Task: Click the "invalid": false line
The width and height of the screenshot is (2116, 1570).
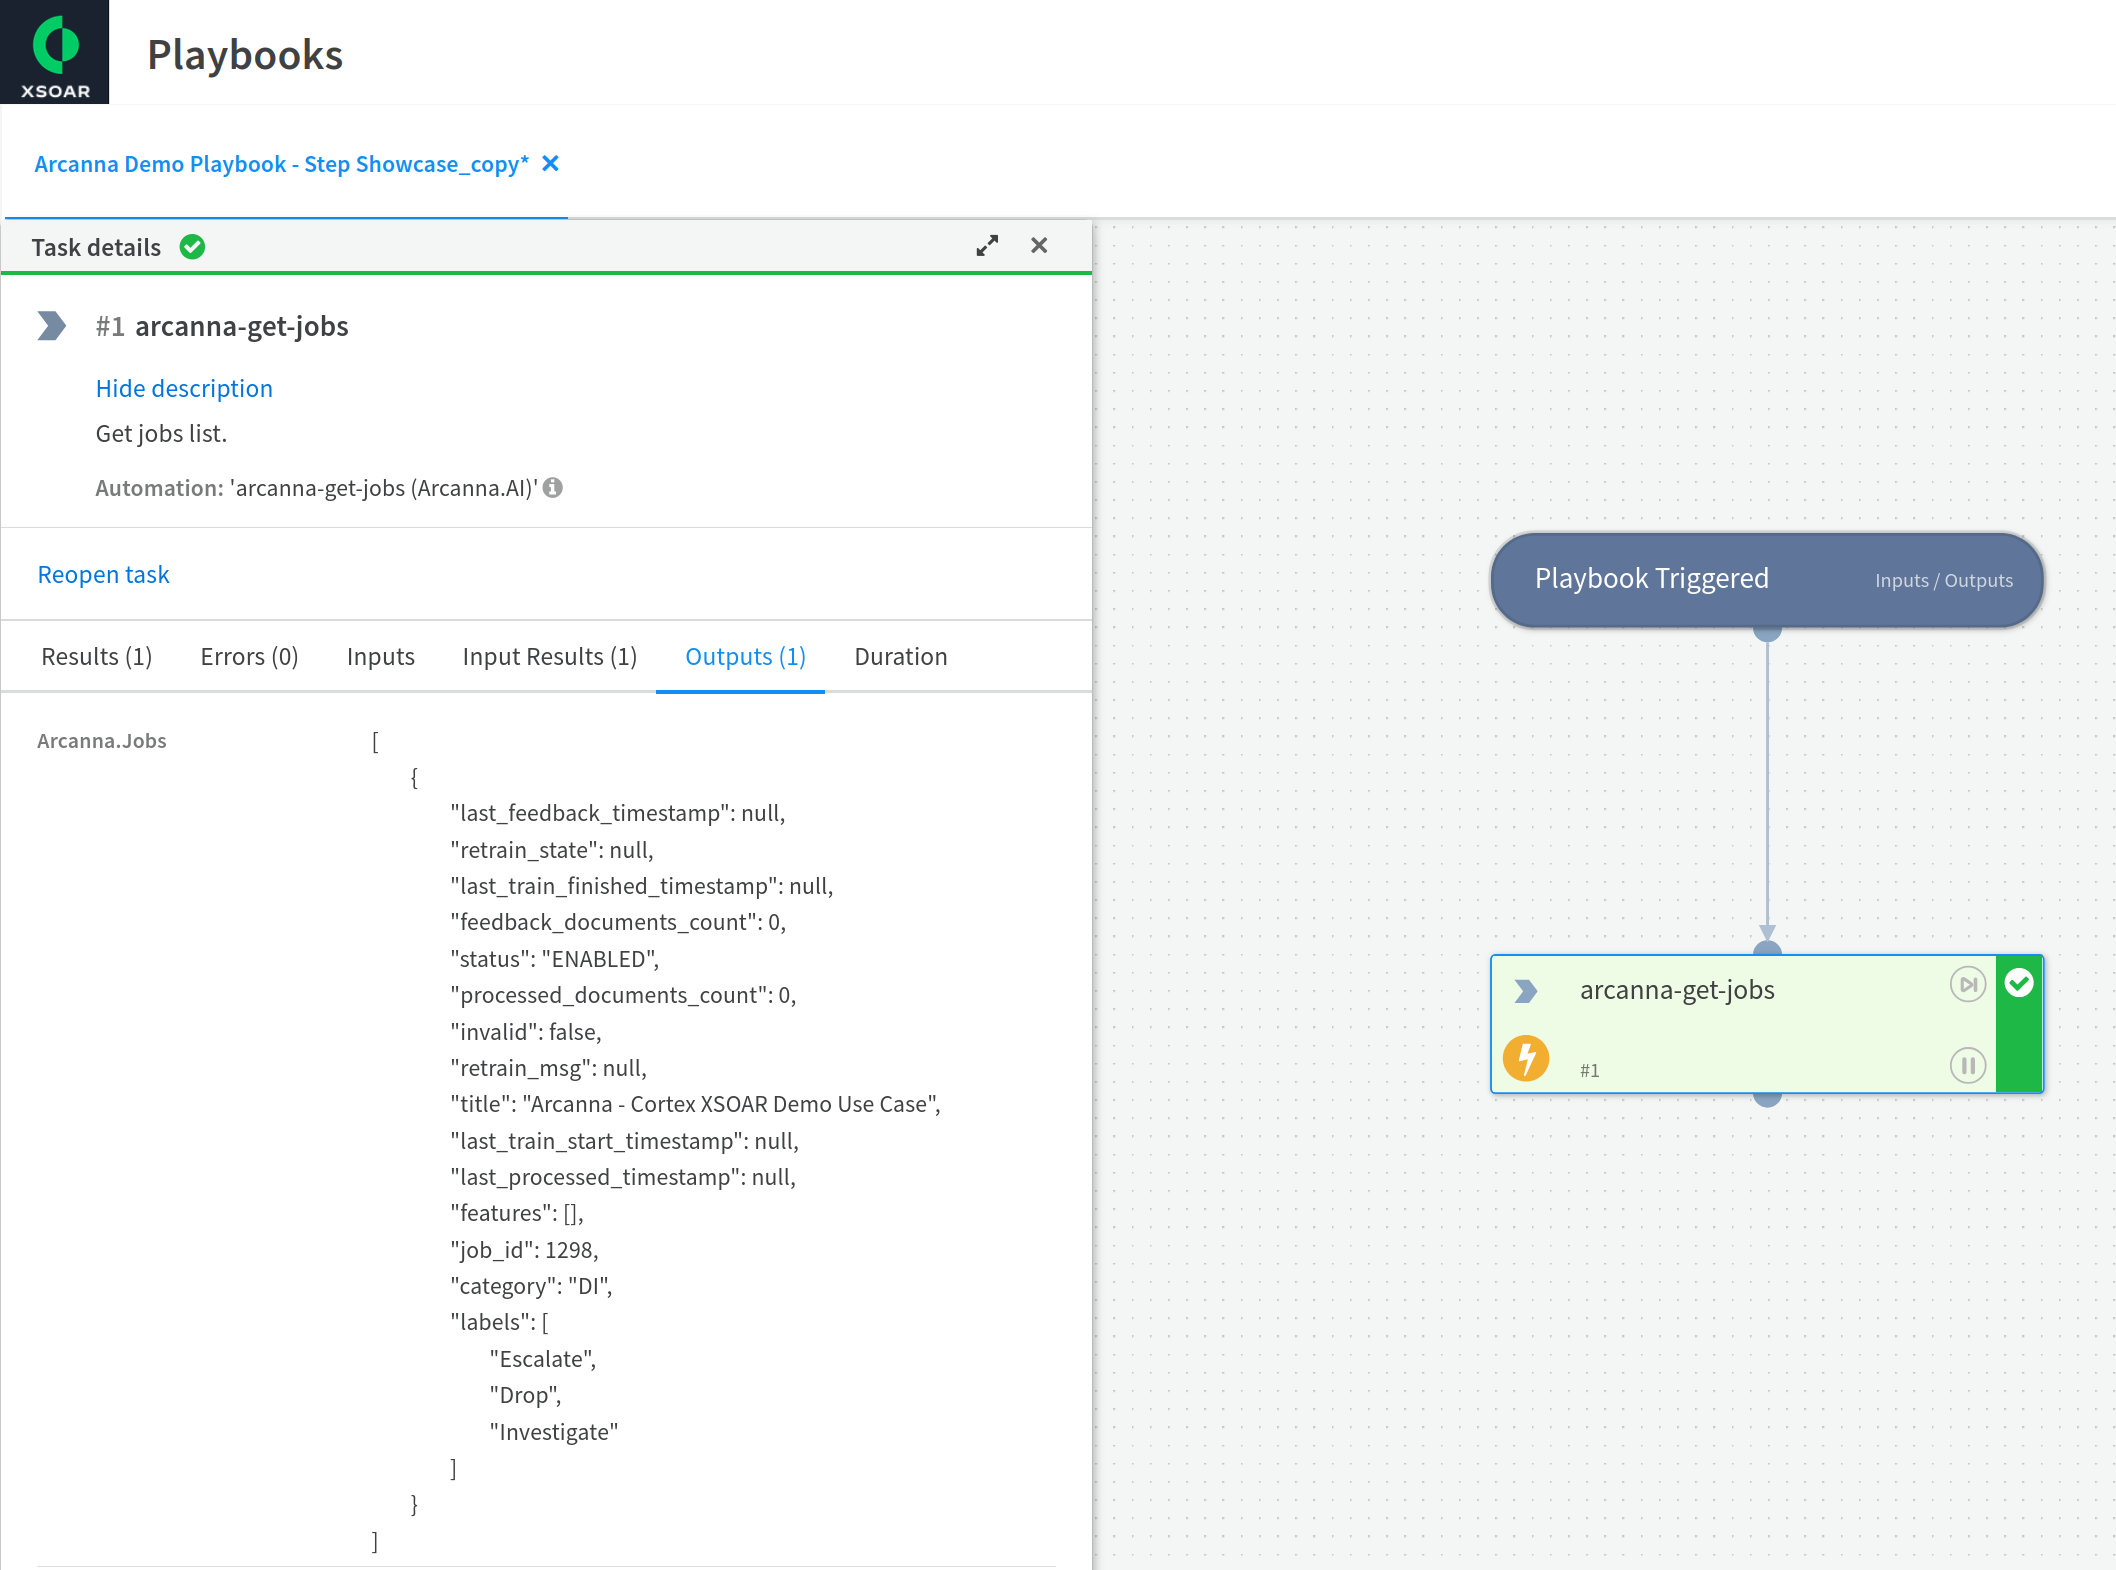Action: point(526,1032)
